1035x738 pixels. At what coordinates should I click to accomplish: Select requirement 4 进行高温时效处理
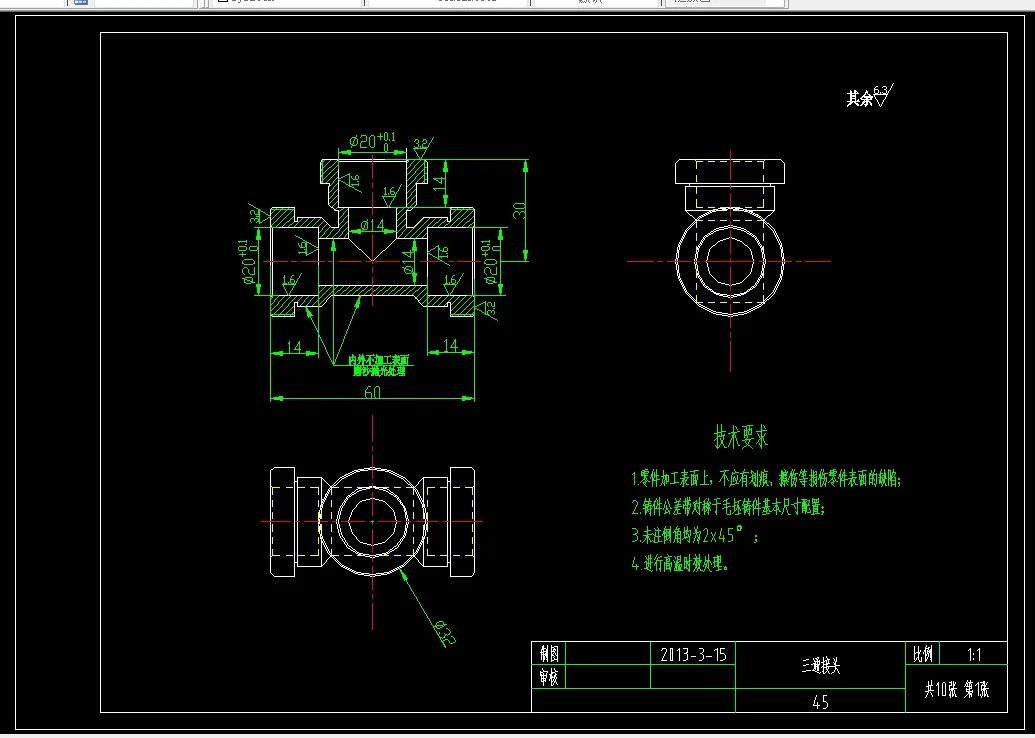tap(680, 564)
